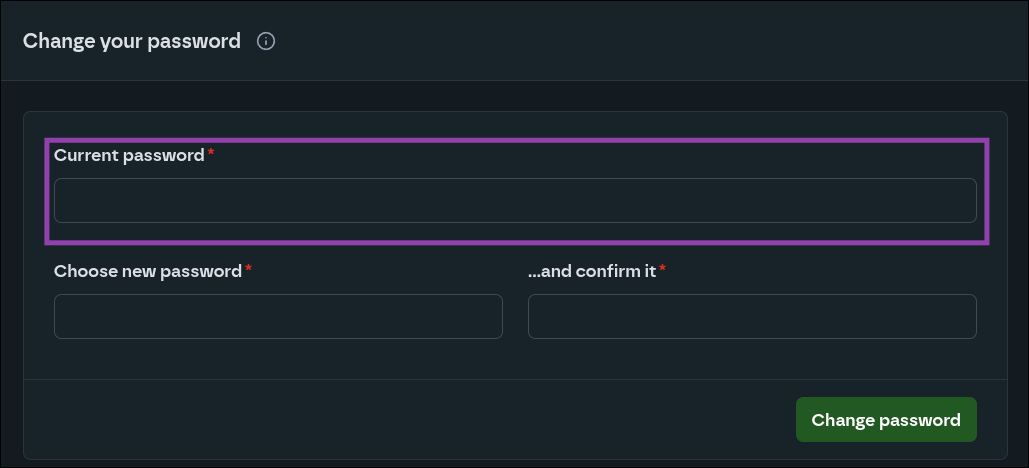
Task: Click the Current password input field
Action: pos(514,200)
